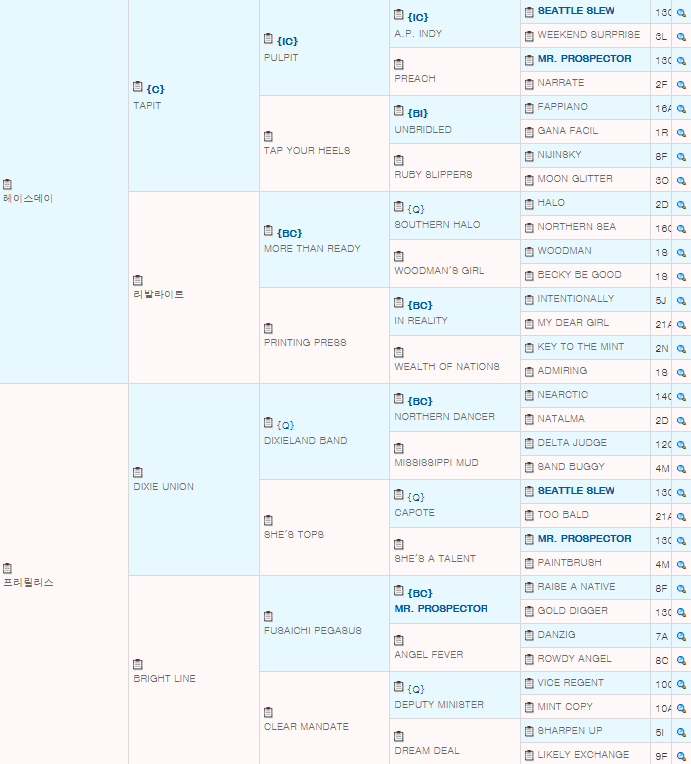Screen dimensions: 691x764
Task: Click the clipboard icon above 프리릴리스
Action: tap(7, 568)
